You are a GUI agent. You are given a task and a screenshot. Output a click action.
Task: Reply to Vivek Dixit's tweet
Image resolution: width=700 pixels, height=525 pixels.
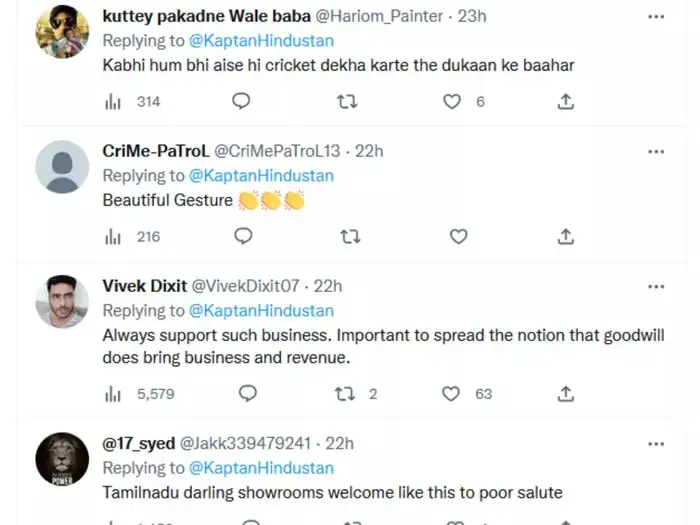(x=246, y=394)
